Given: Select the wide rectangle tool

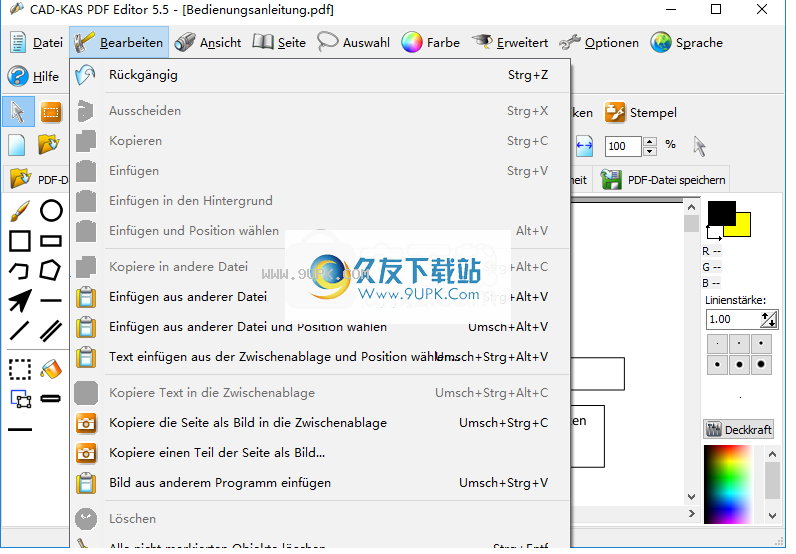Looking at the screenshot, I should tap(51, 241).
